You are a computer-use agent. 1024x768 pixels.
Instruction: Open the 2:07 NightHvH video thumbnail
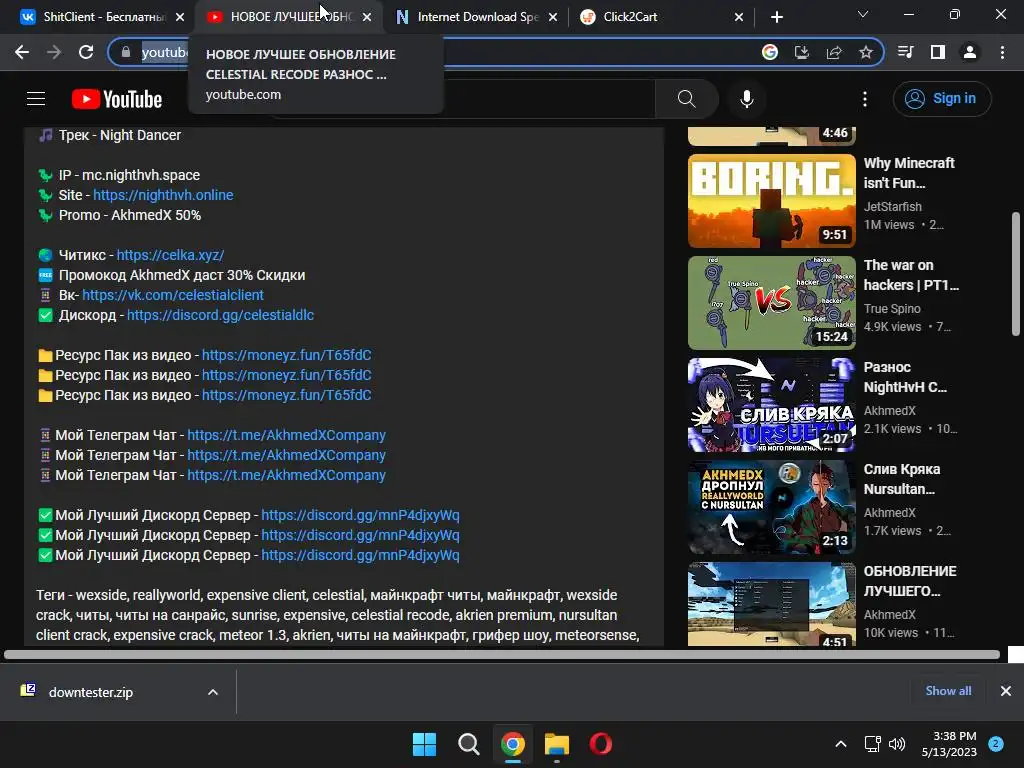(x=771, y=405)
